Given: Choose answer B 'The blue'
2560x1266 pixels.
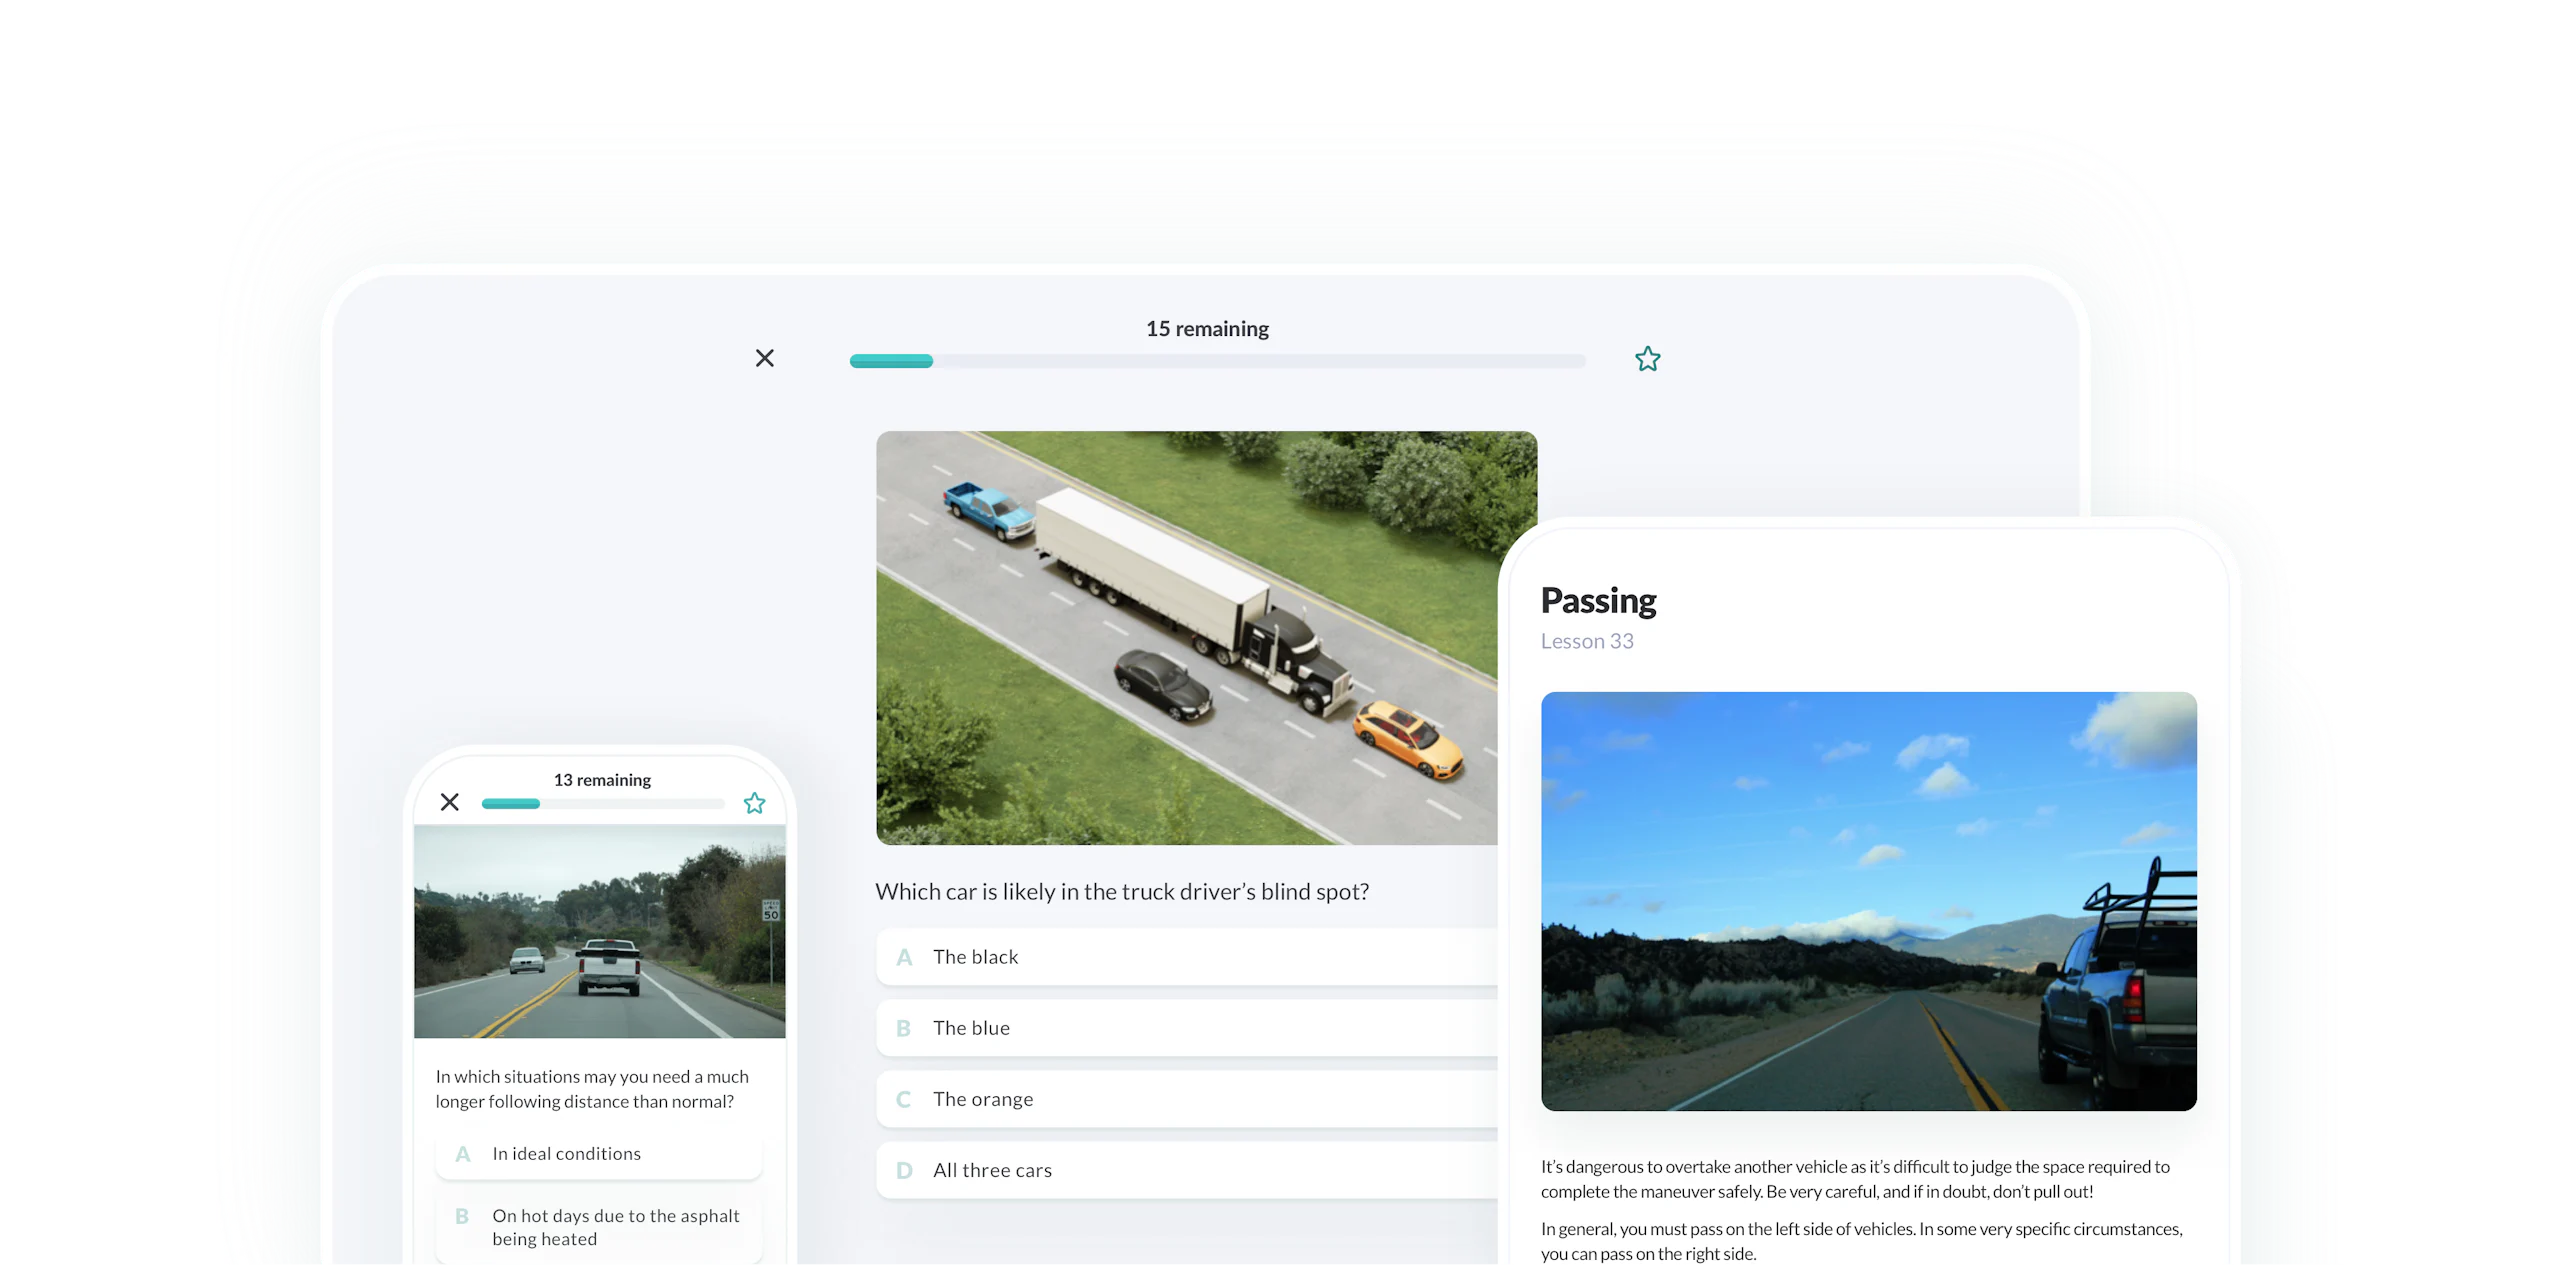Looking at the screenshot, I should click(1186, 1028).
